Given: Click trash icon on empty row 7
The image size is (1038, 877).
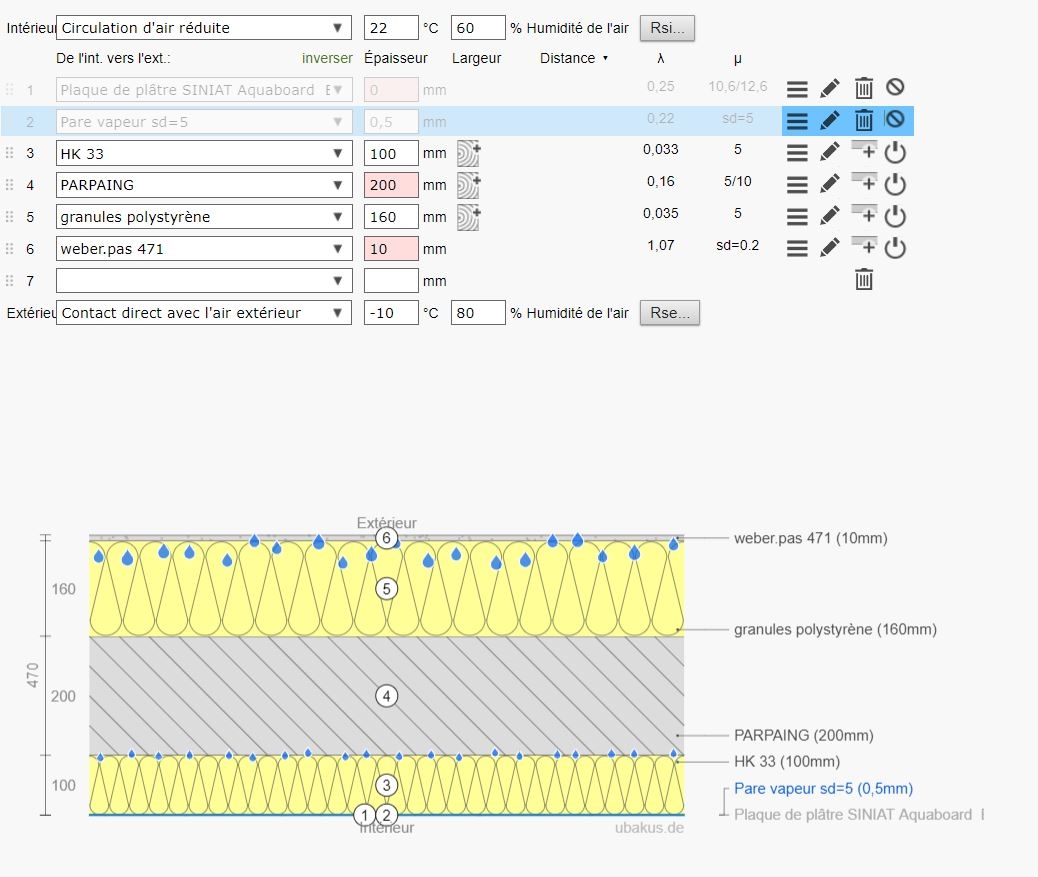Looking at the screenshot, I should (864, 281).
